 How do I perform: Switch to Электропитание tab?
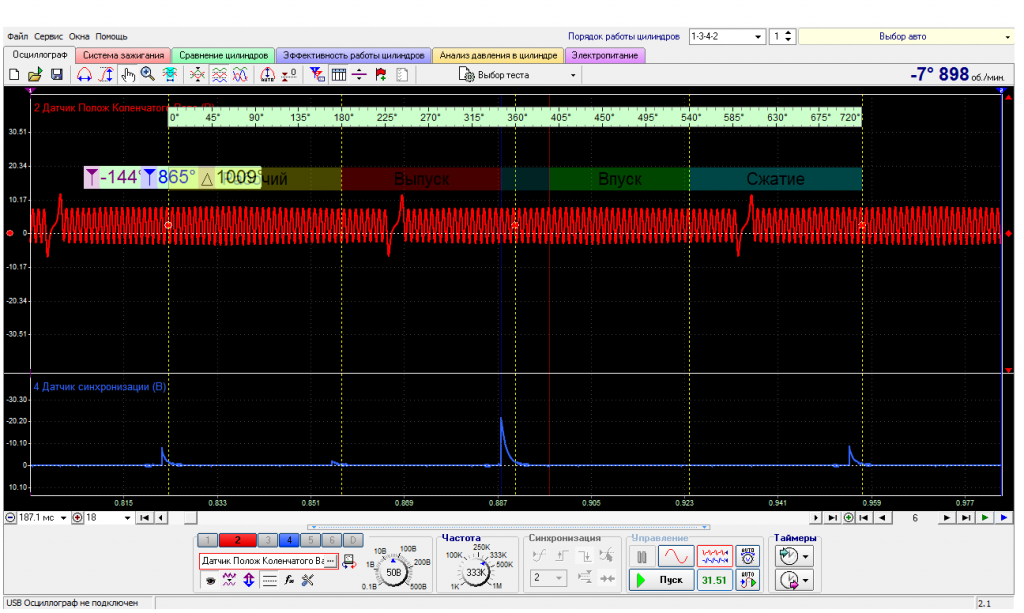click(x=605, y=55)
